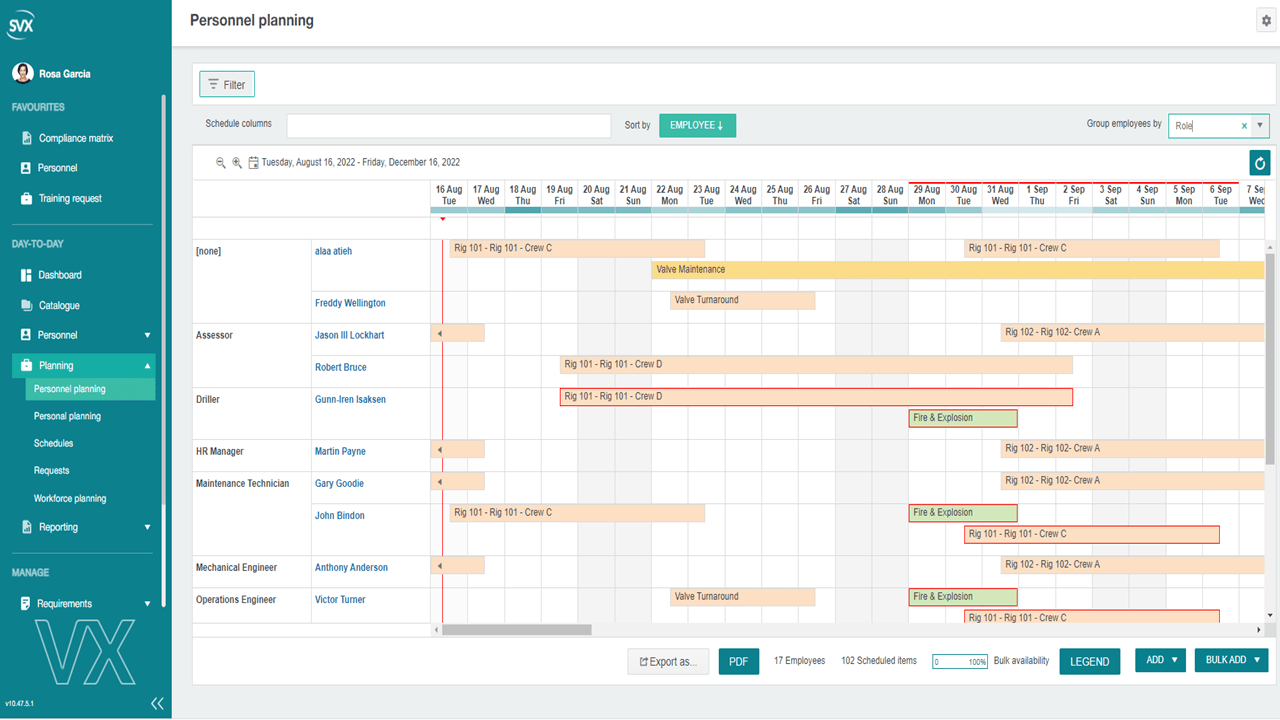Click the Compliance matrix favourite icon
The height and width of the screenshot is (720, 1280).
[27, 138]
